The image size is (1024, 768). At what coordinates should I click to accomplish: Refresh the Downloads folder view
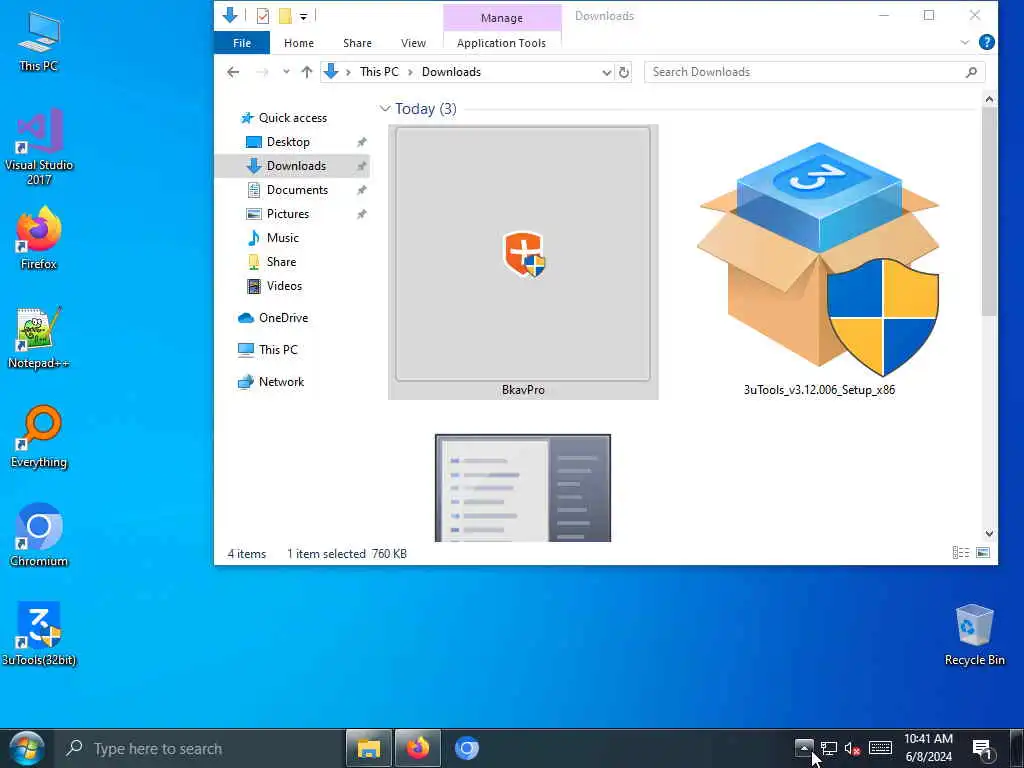[x=624, y=72]
